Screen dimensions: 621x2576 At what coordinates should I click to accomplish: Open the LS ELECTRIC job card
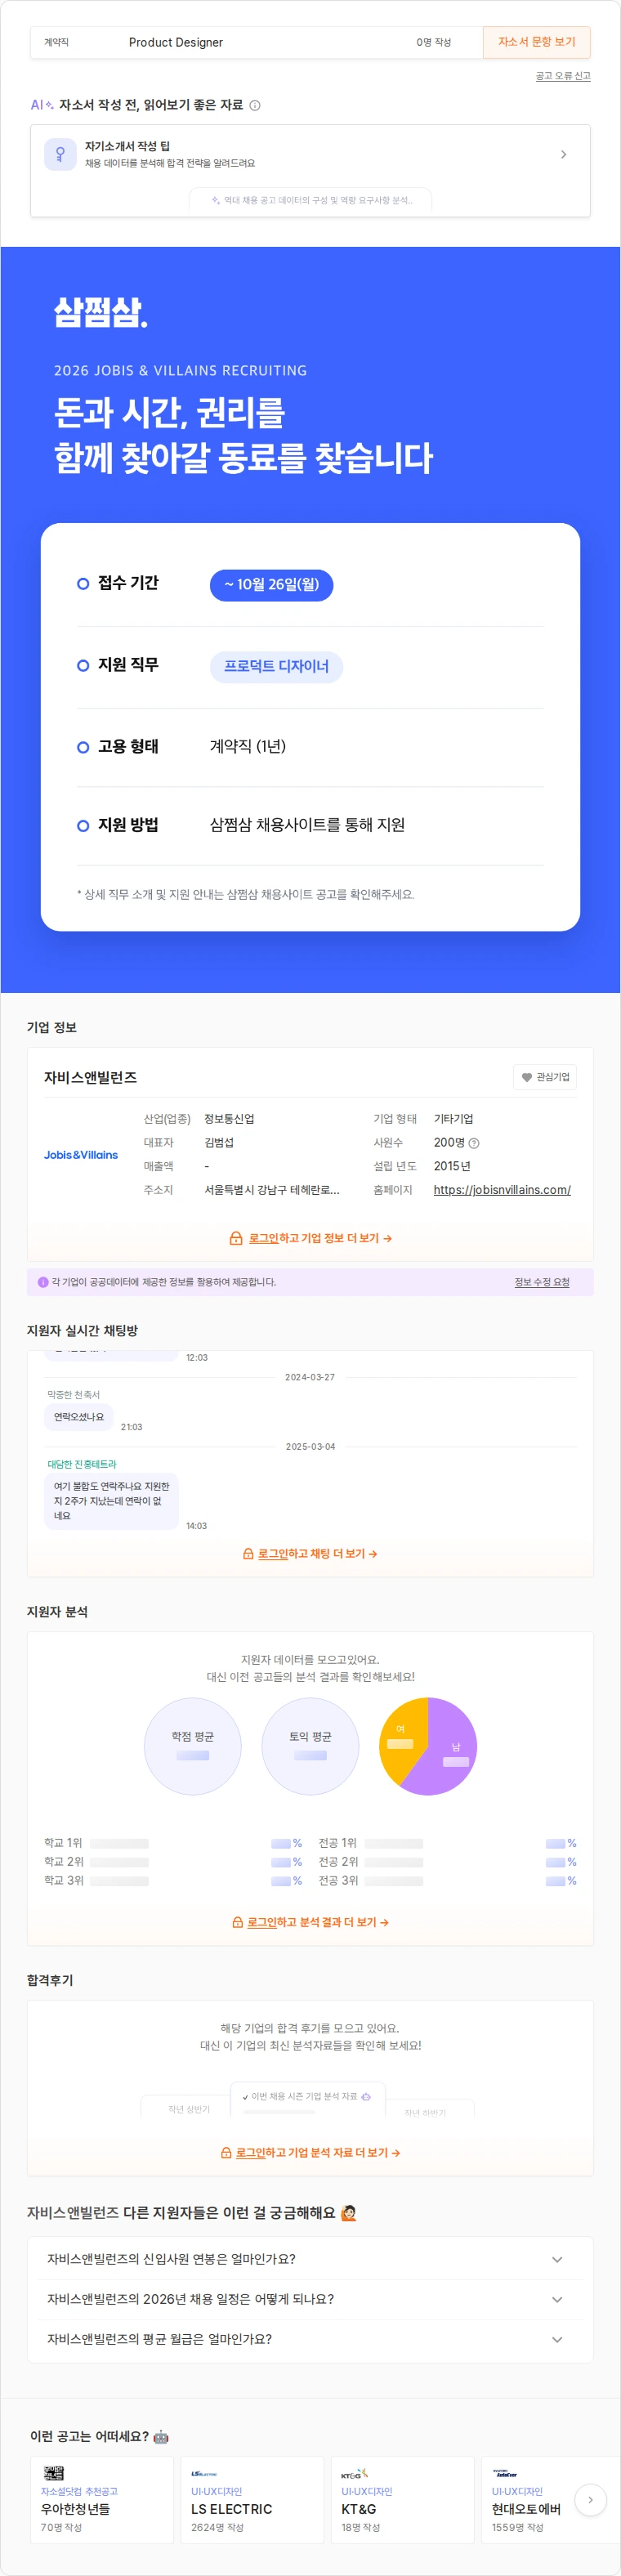coord(252,2499)
